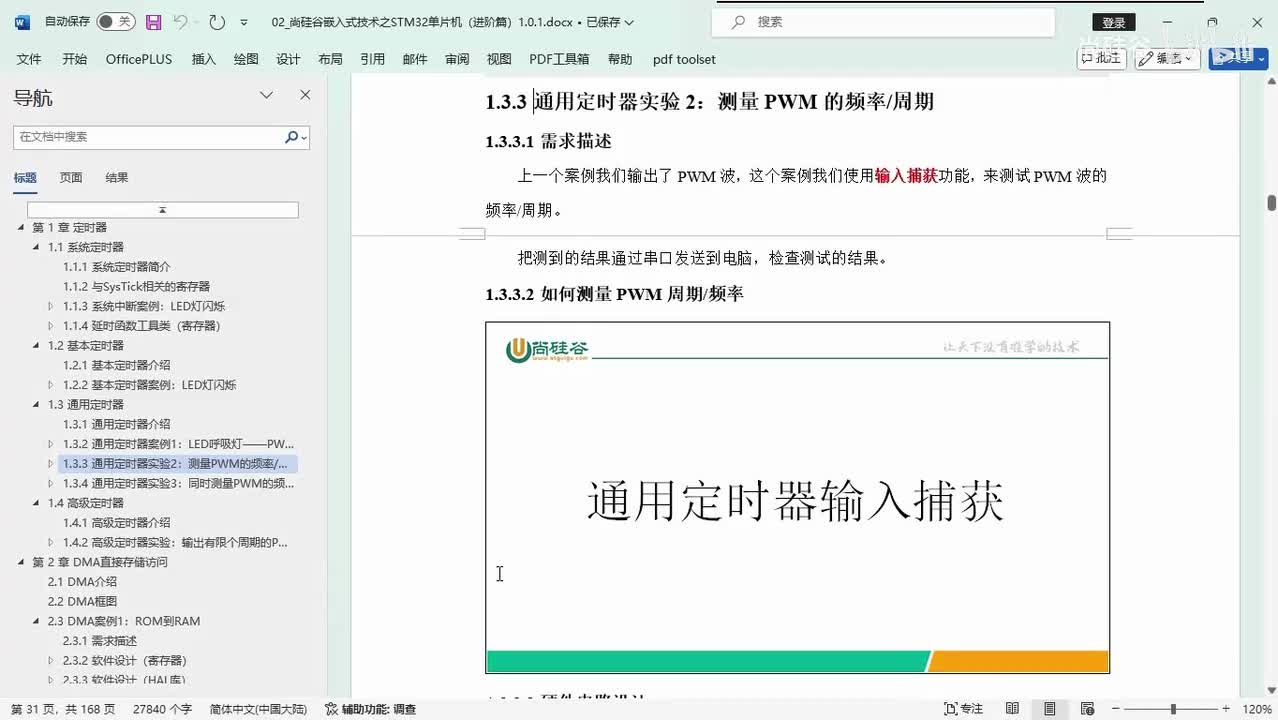Switch to the 布局 ribbon tab

[330, 59]
